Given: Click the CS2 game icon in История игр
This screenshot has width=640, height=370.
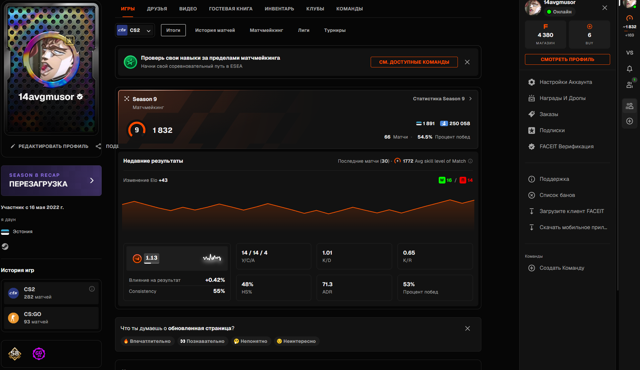Looking at the screenshot, I should click(x=13, y=293).
